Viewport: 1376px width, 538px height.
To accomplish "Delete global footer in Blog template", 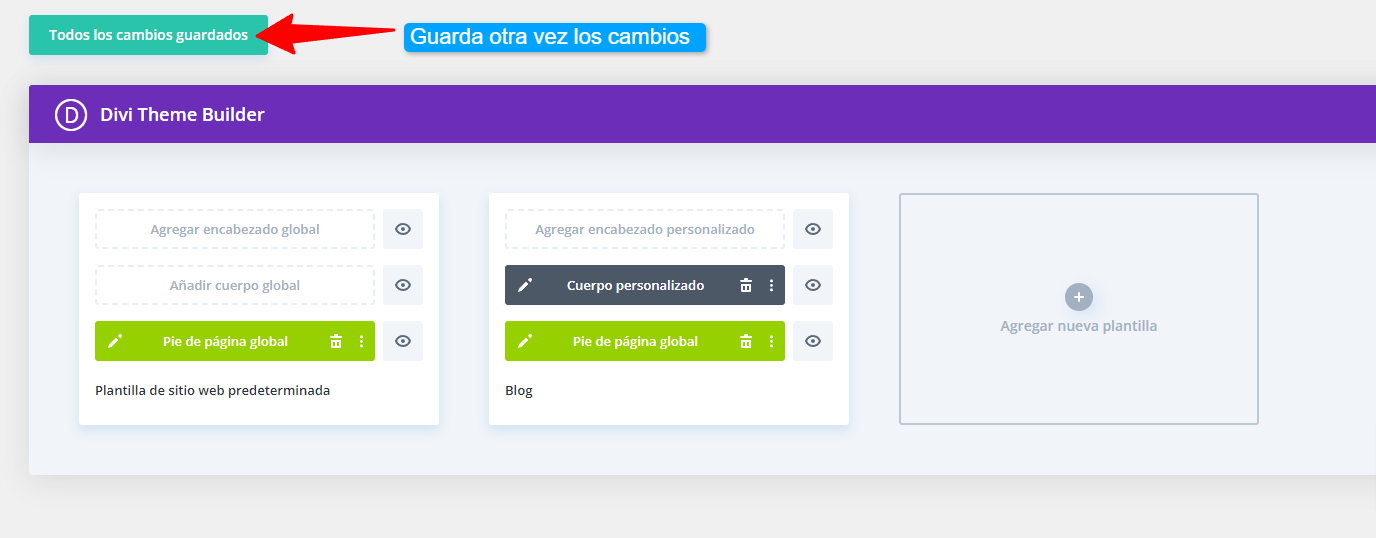I will [x=746, y=341].
